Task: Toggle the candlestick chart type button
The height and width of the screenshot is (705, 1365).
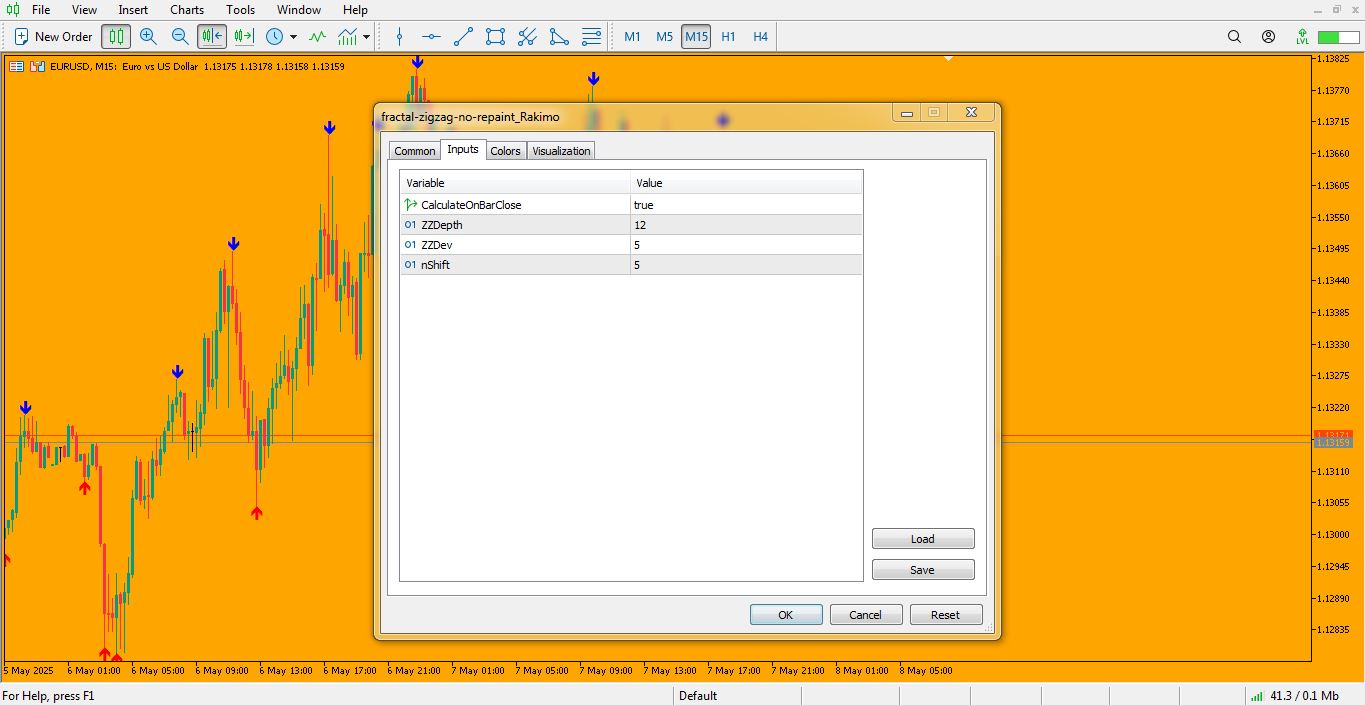Action: [x=116, y=37]
